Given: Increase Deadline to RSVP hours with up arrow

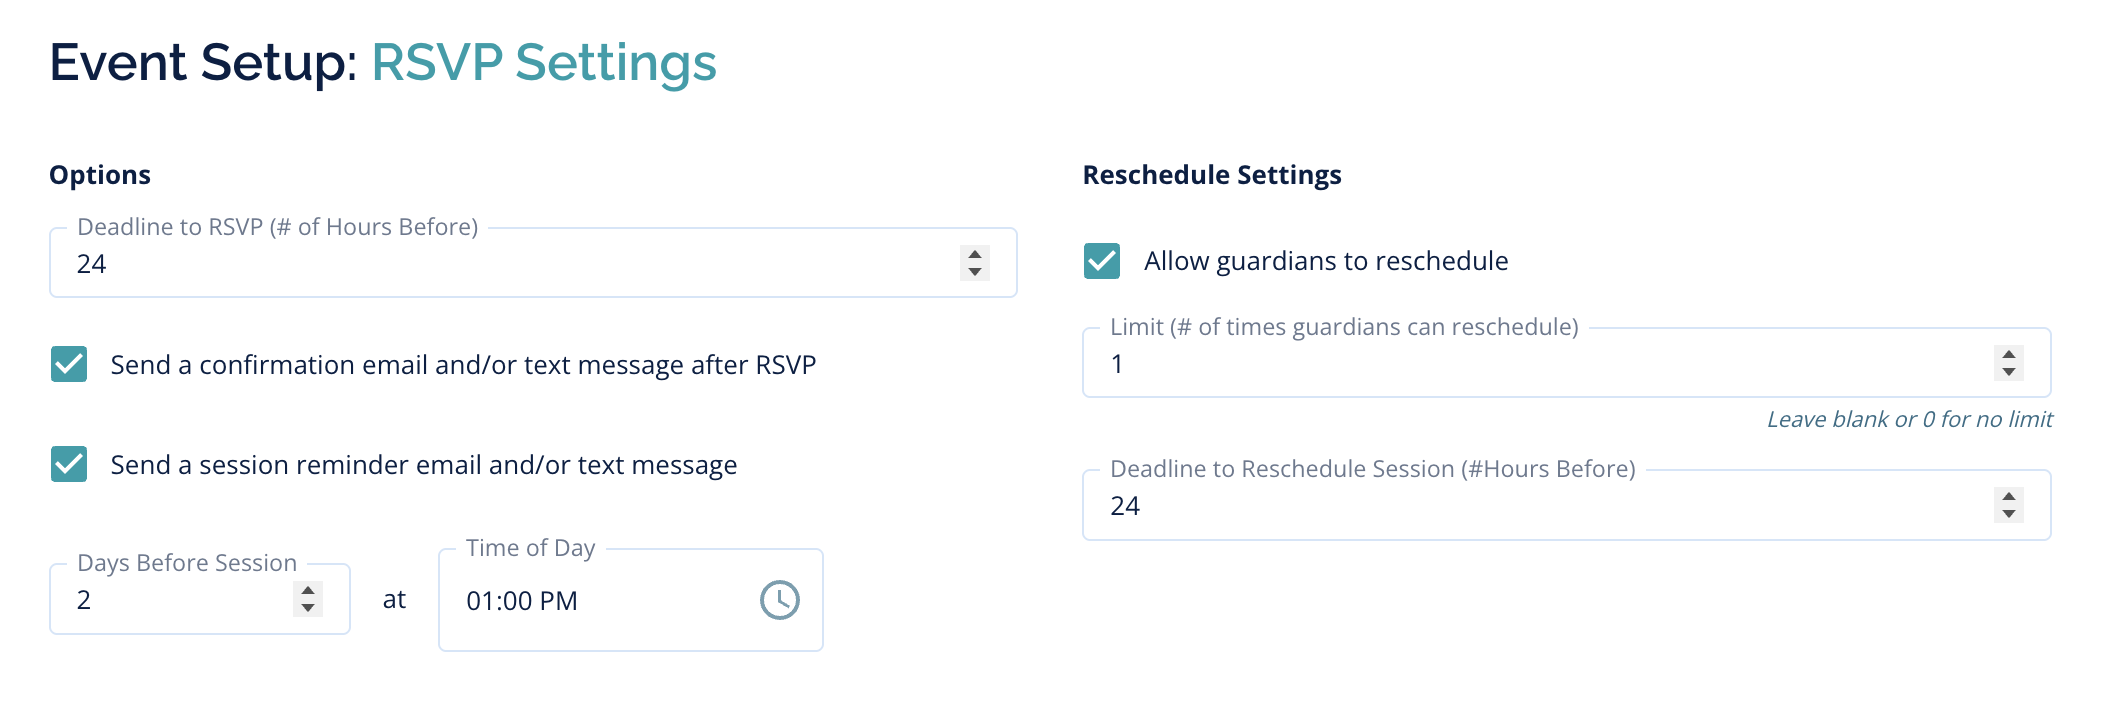Looking at the screenshot, I should pyautogui.click(x=975, y=254).
